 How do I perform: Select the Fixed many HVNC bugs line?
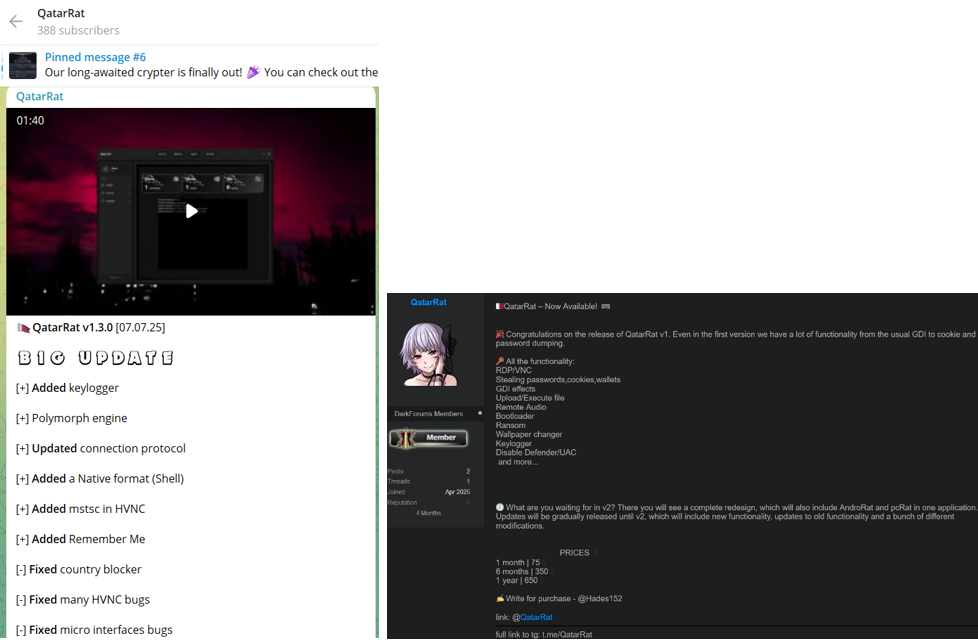tap(83, 600)
